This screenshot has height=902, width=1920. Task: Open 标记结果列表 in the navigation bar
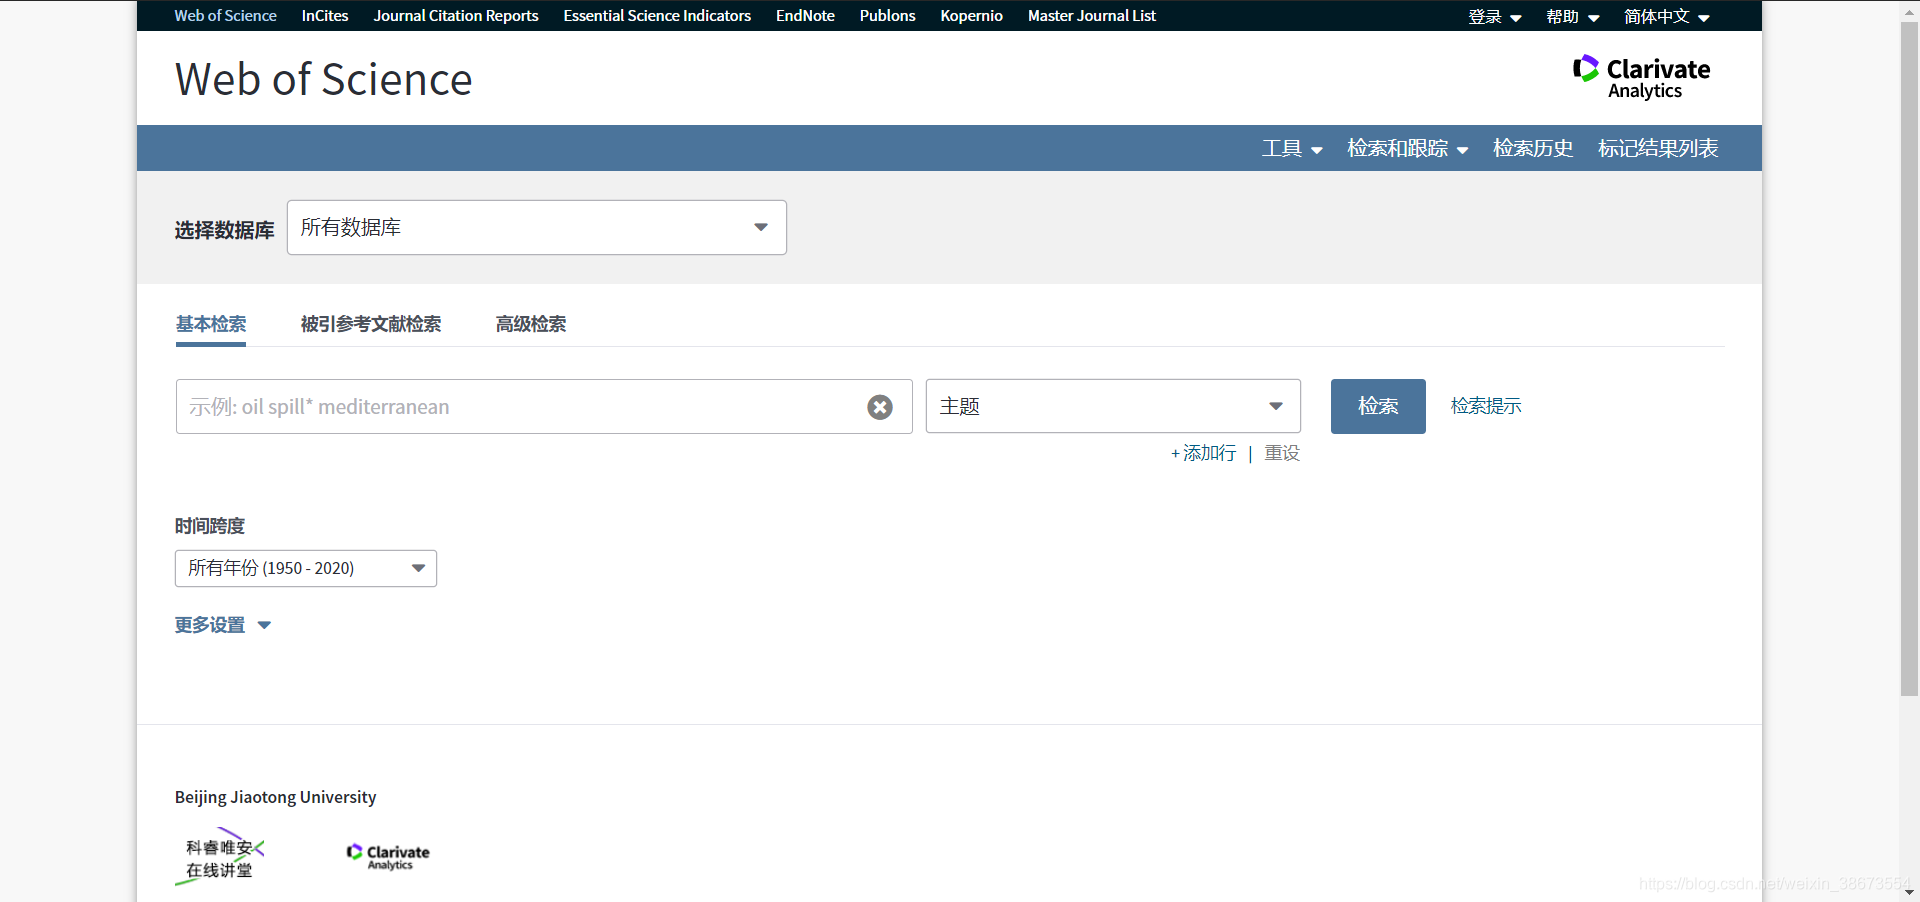click(1658, 148)
